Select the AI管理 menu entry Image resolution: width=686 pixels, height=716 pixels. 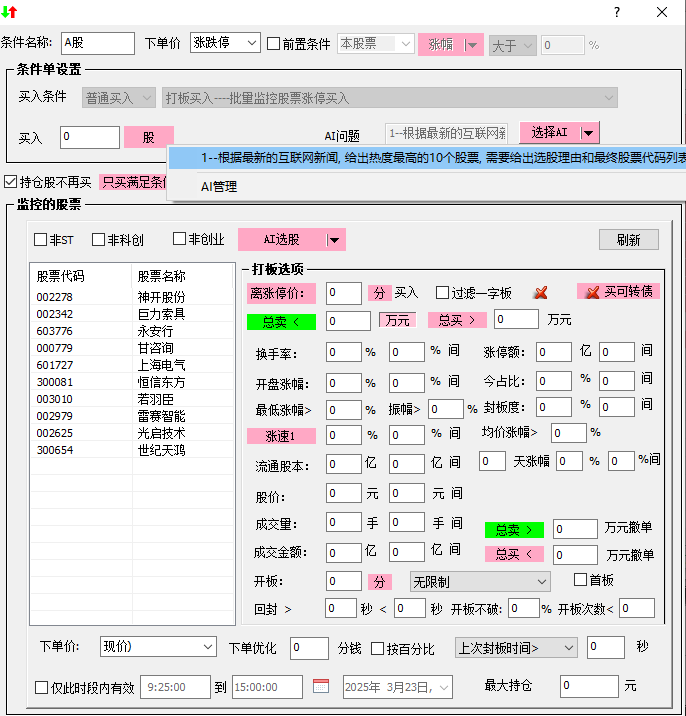(219, 186)
